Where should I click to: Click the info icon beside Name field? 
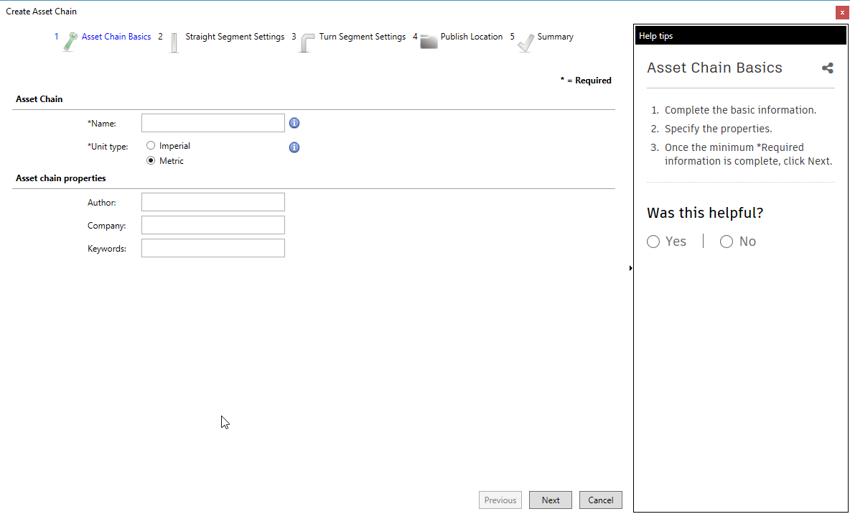[x=294, y=123]
